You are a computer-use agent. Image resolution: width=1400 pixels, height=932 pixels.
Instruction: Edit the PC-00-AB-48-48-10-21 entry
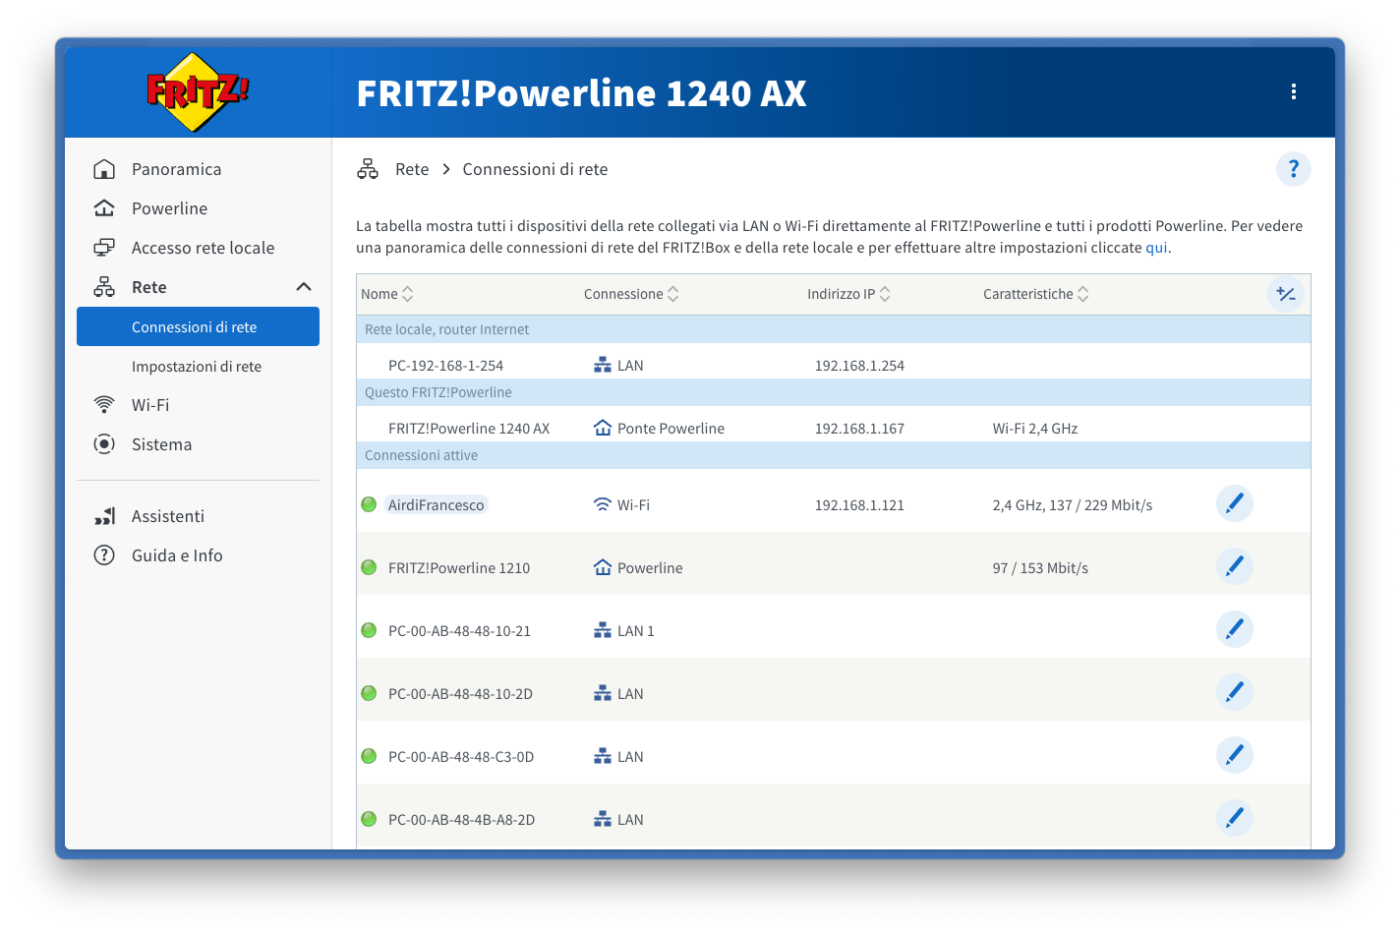[1234, 629]
